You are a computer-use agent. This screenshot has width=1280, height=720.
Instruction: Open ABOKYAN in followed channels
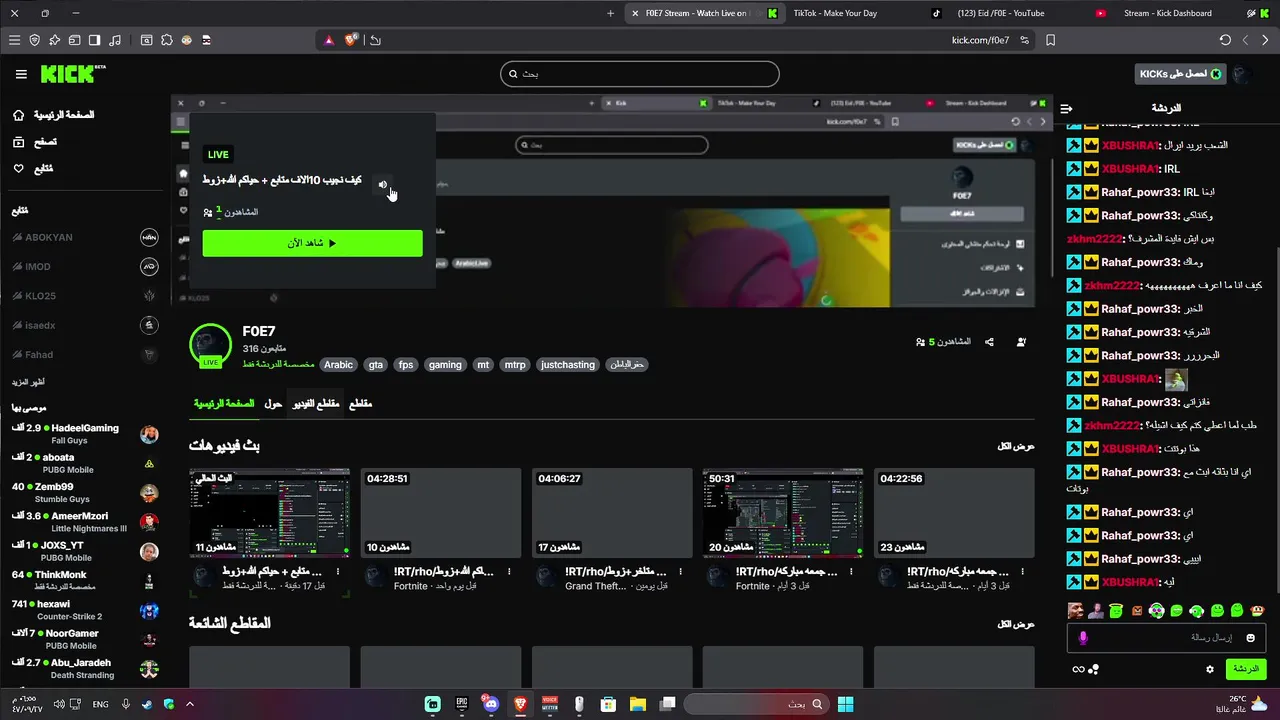(85, 238)
